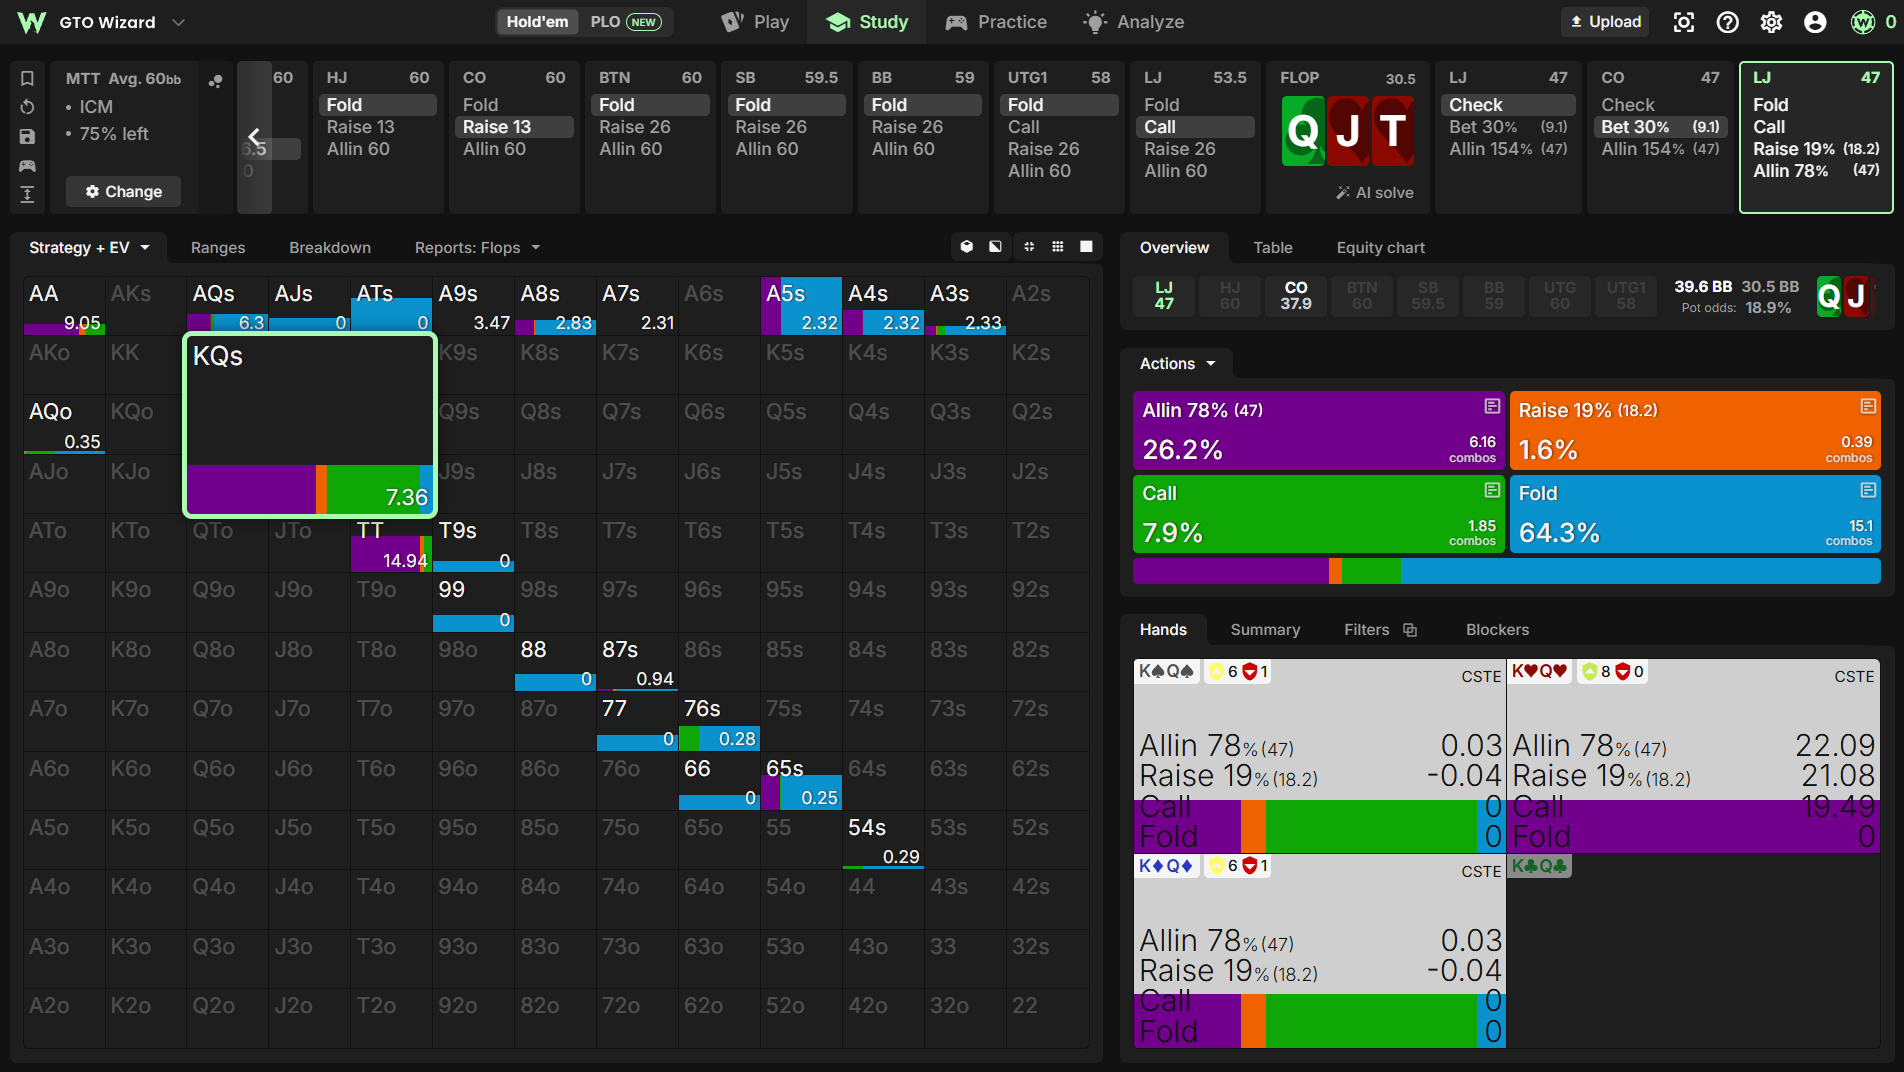Click the reset/refresh icon in left sidebar
The width and height of the screenshot is (1904, 1072).
pyautogui.click(x=27, y=107)
